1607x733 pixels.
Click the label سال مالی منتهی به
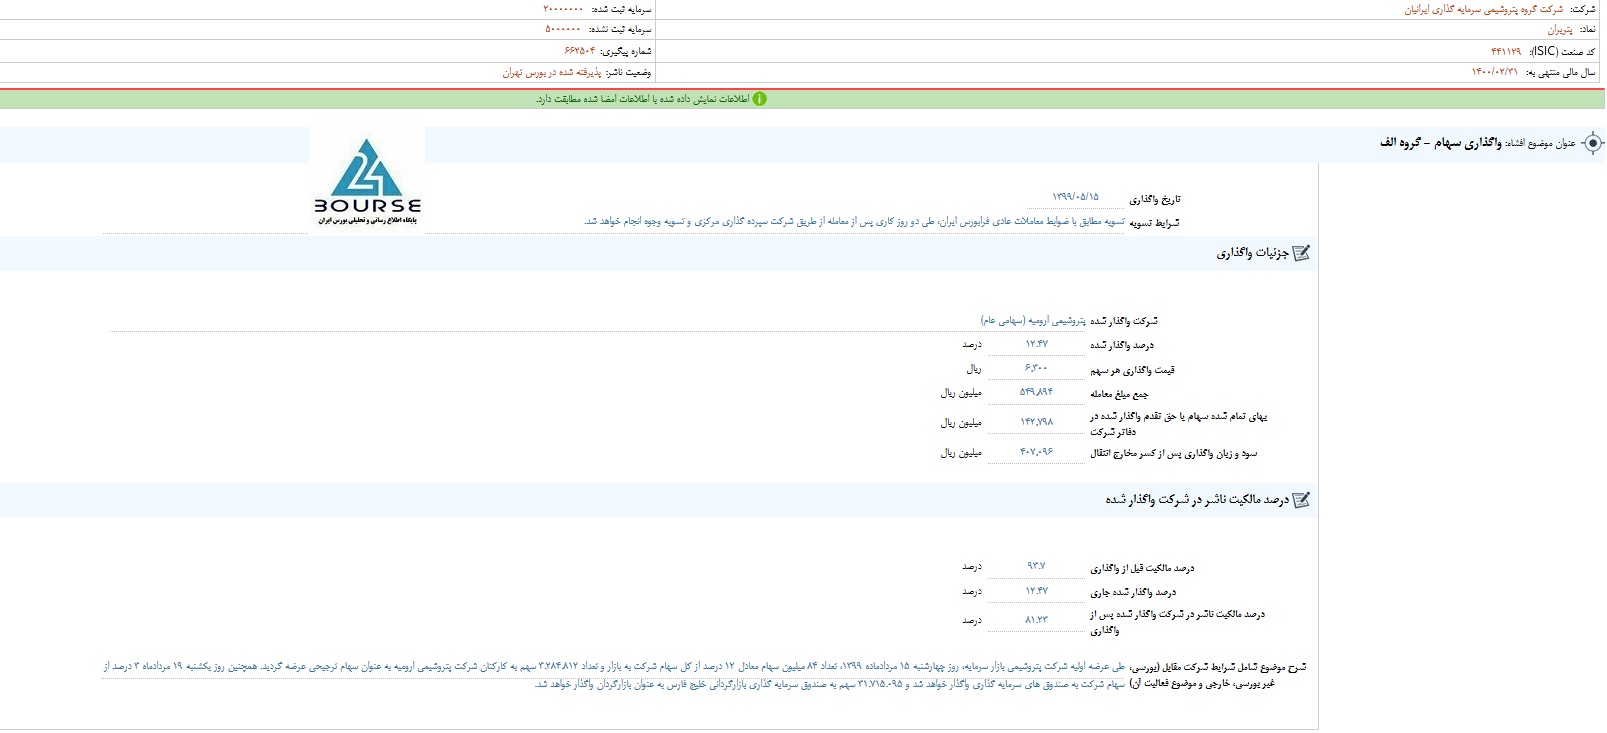point(1561,72)
